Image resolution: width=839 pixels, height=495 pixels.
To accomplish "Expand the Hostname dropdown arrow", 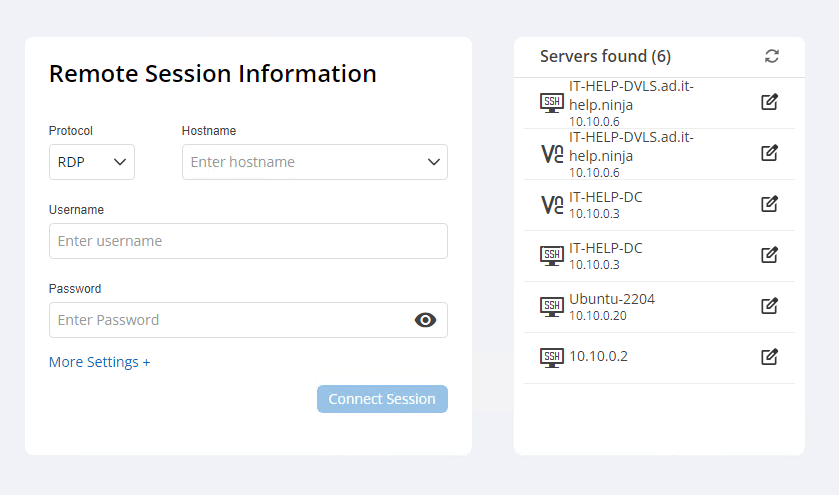I will 434,162.
